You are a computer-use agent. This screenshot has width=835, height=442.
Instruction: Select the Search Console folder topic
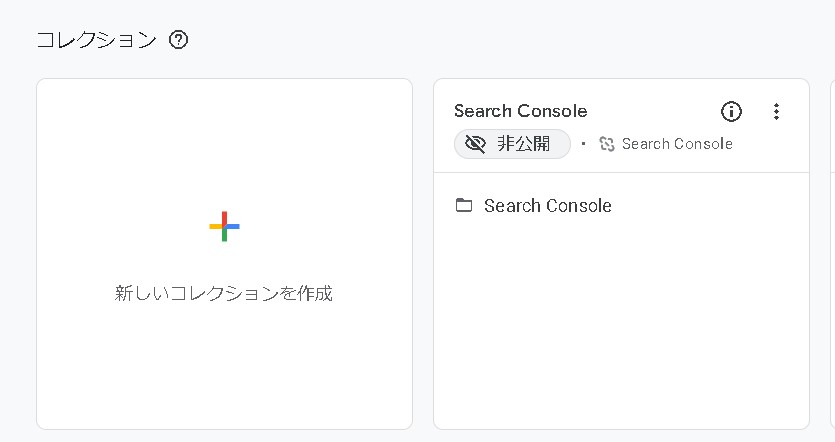547,206
